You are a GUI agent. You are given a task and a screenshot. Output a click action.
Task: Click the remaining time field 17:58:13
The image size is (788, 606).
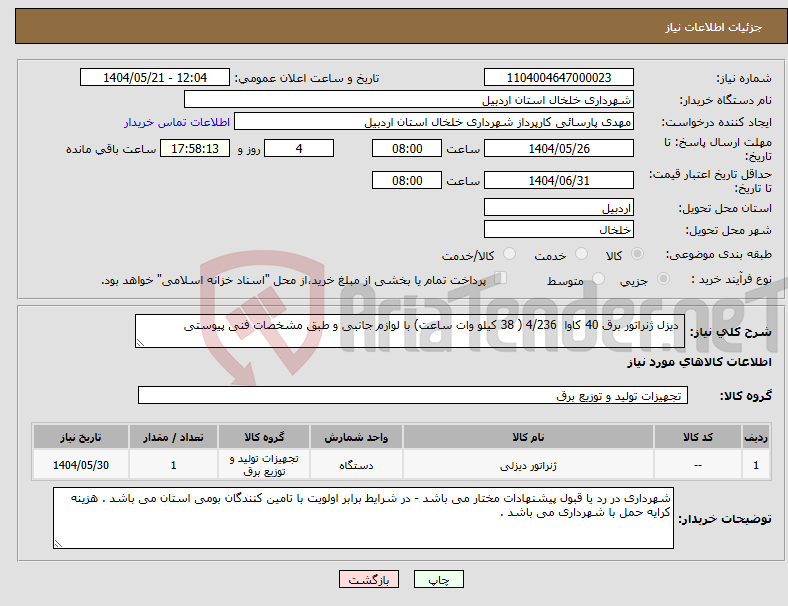(195, 148)
